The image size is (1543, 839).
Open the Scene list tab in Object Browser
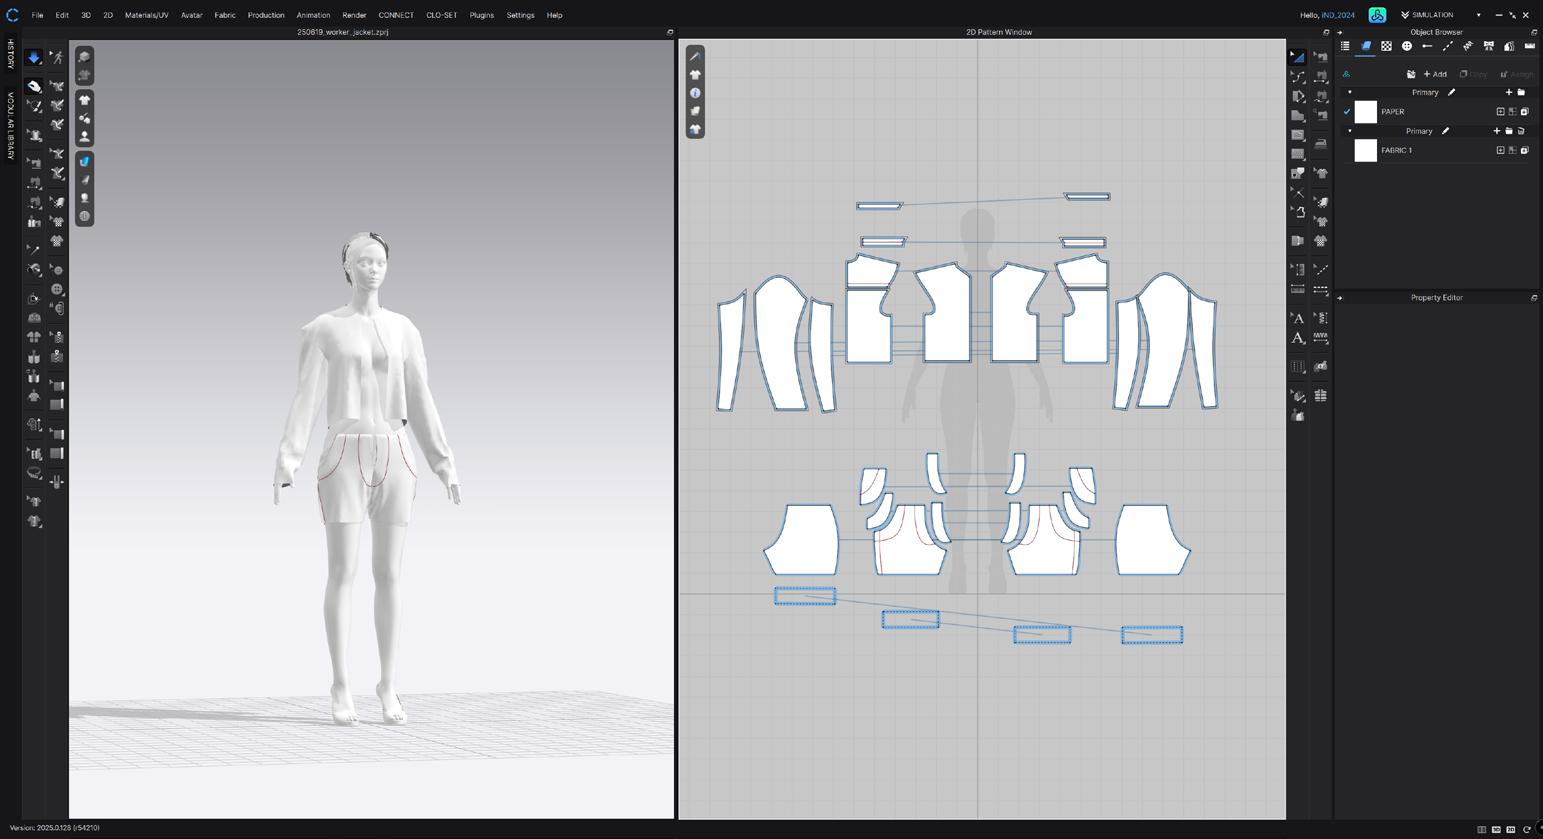1345,46
